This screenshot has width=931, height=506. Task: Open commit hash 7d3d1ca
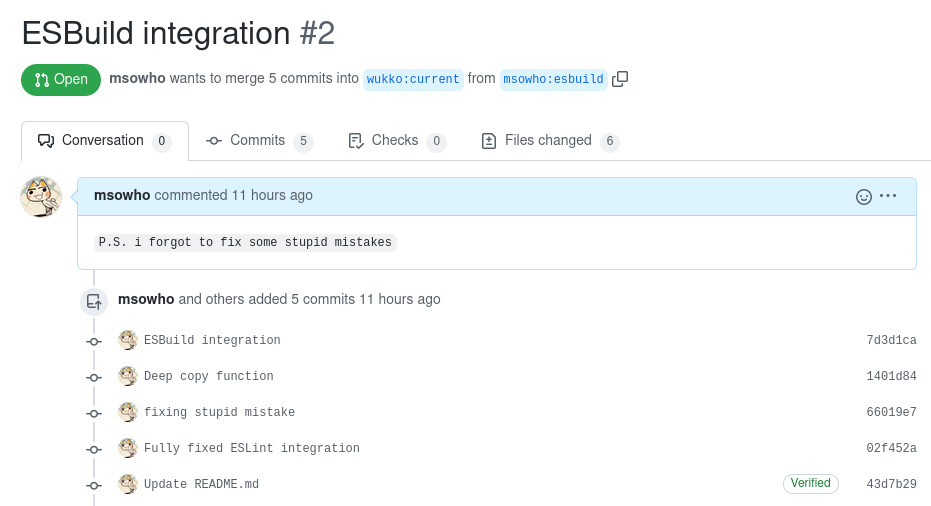coord(891,340)
